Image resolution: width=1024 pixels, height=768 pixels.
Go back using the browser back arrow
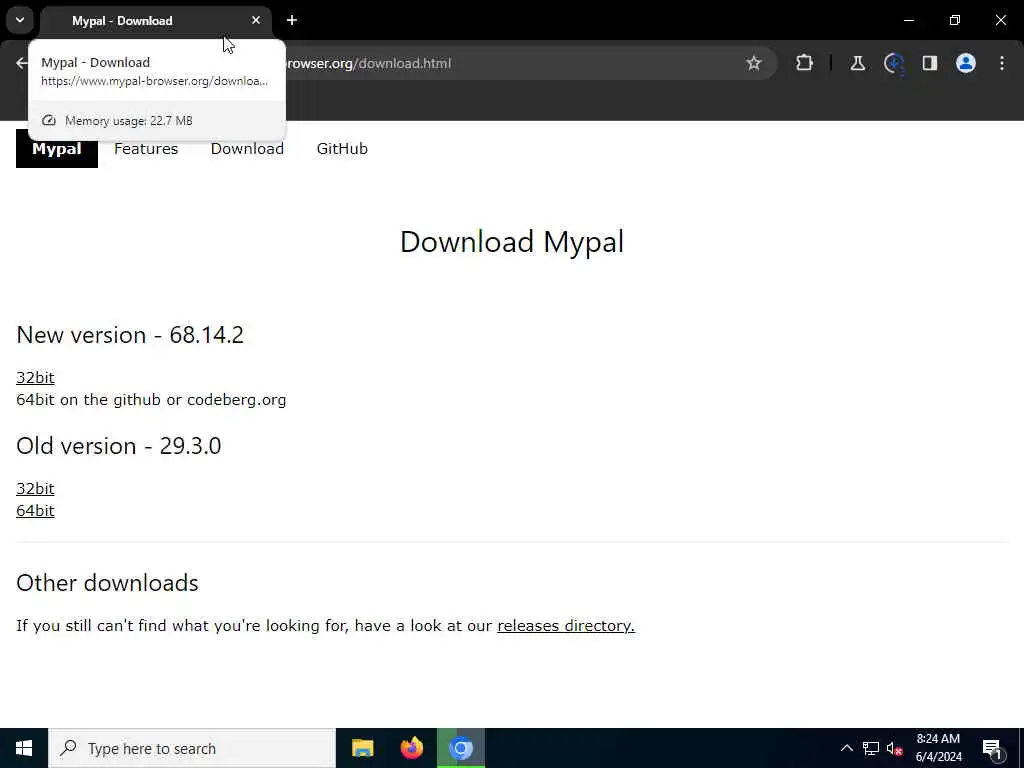(22, 63)
